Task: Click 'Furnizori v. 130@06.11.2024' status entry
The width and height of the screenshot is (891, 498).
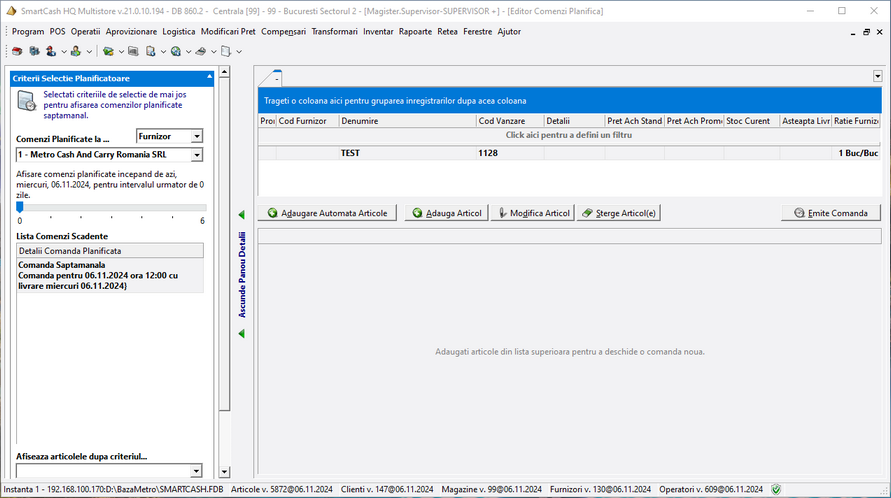Action: pos(601,489)
